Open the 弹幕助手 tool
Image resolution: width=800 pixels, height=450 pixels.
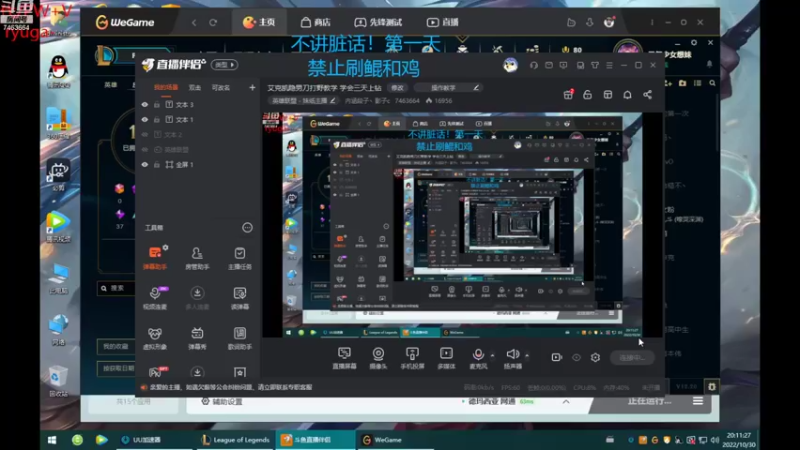[x=155, y=257]
